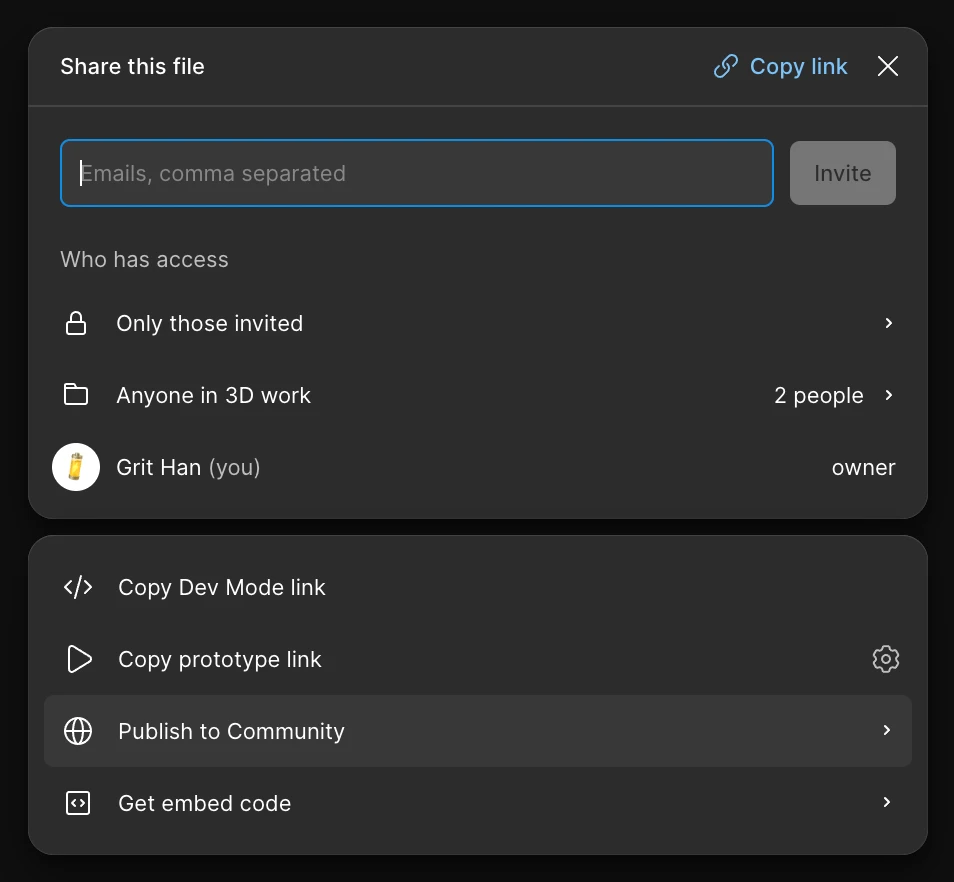Screen dimensions: 954x882
Task: Click Grit Han's avatar image
Action: pos(76,467)
